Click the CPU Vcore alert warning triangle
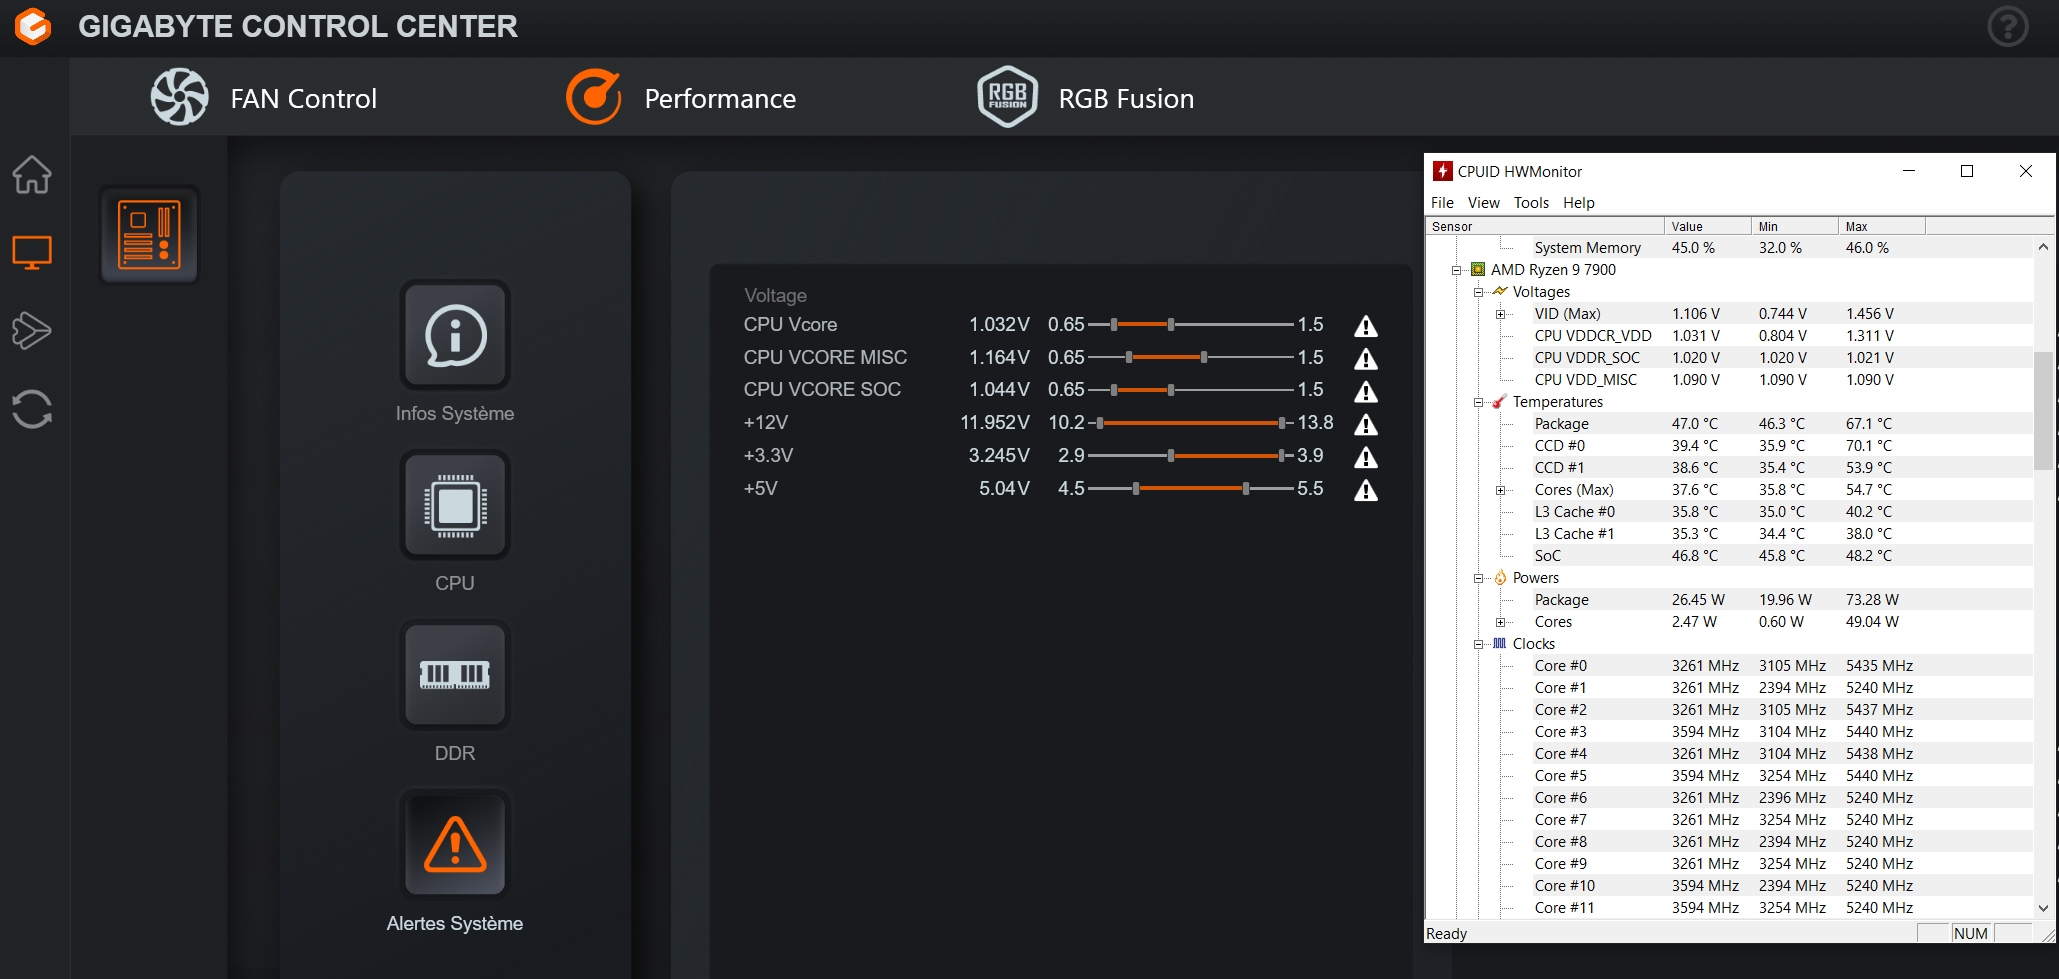The image size is (2059, 979). (1365, 326)
